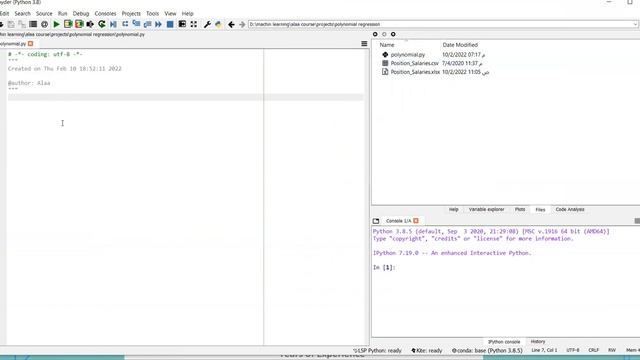Go back with the left arrow icon
This screenshot has width=640, height=360.
click(231, 24)
